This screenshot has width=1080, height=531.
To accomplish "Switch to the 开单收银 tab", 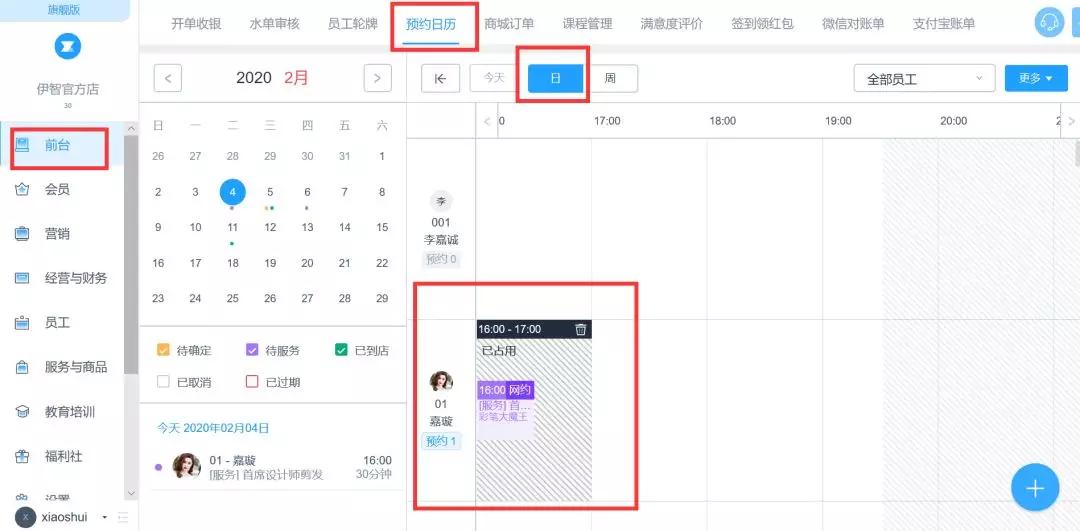I will pyautogui.click(x=196, y=23).
